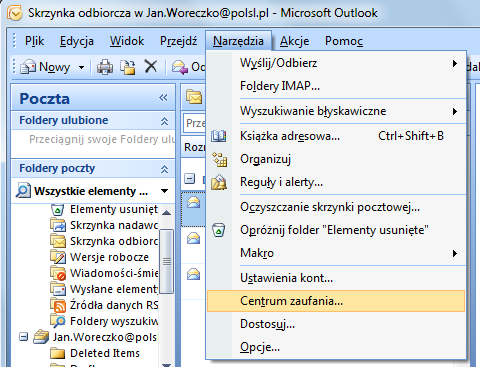Expand the Makro submenu
The image size is (480, 367).
click(x=455, y=253)
